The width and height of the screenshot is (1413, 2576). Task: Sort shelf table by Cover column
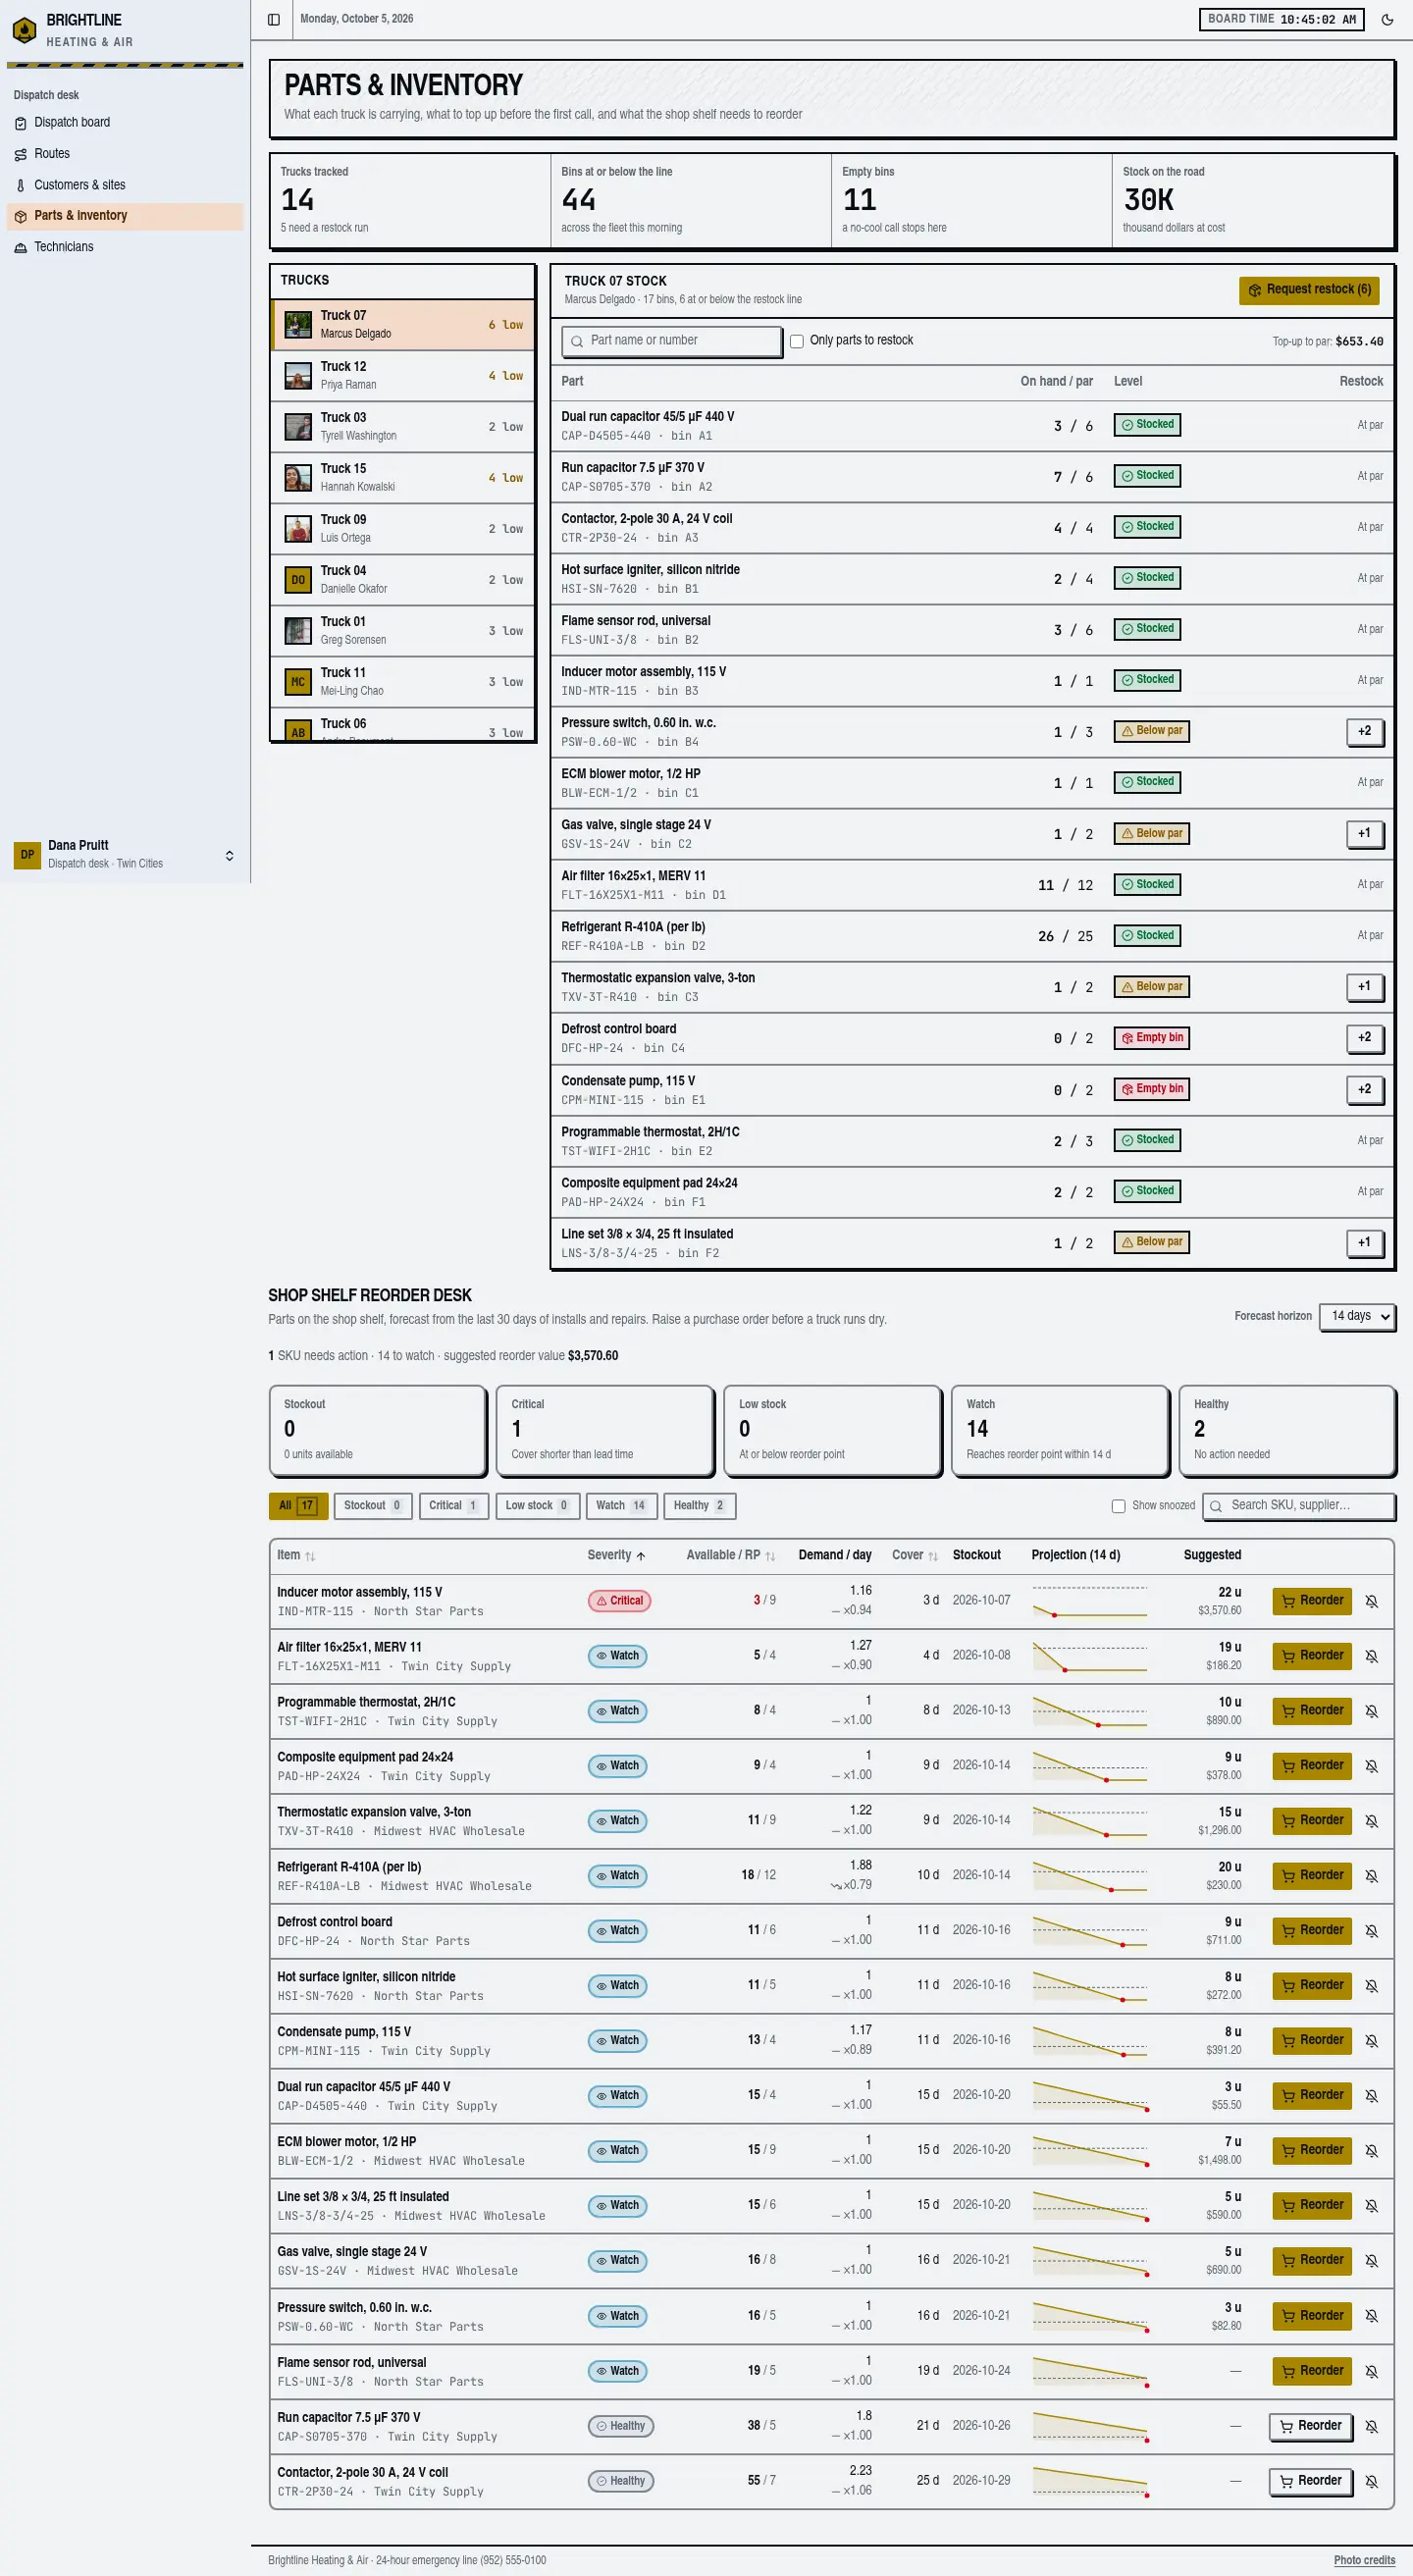pyautogui.click(x=914, y=1555)
